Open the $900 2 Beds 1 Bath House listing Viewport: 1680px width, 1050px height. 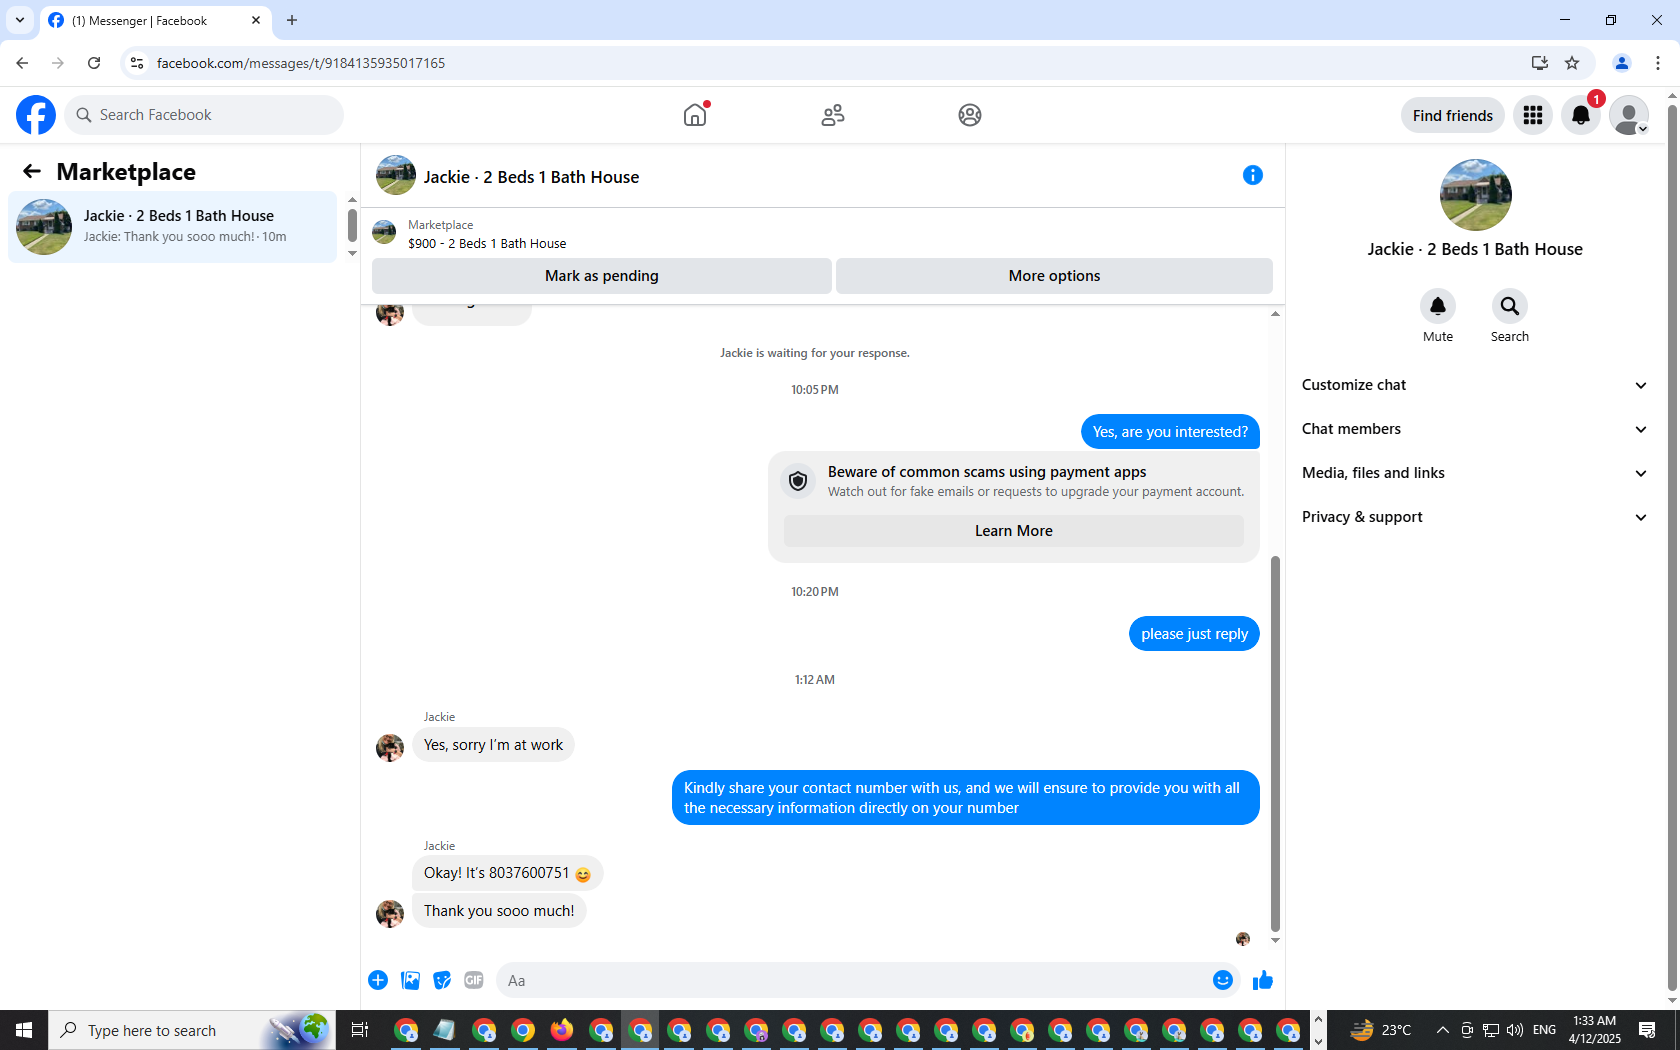coord(487,243)
